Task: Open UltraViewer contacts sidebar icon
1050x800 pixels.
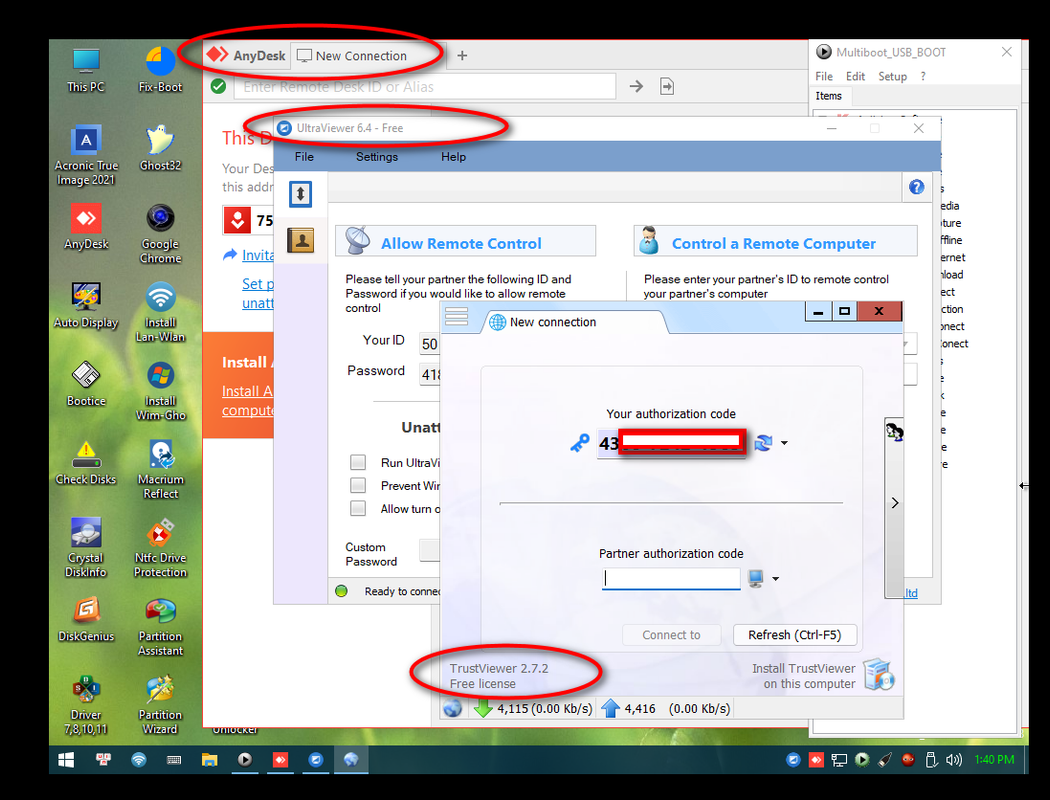Action: point(301,240)
